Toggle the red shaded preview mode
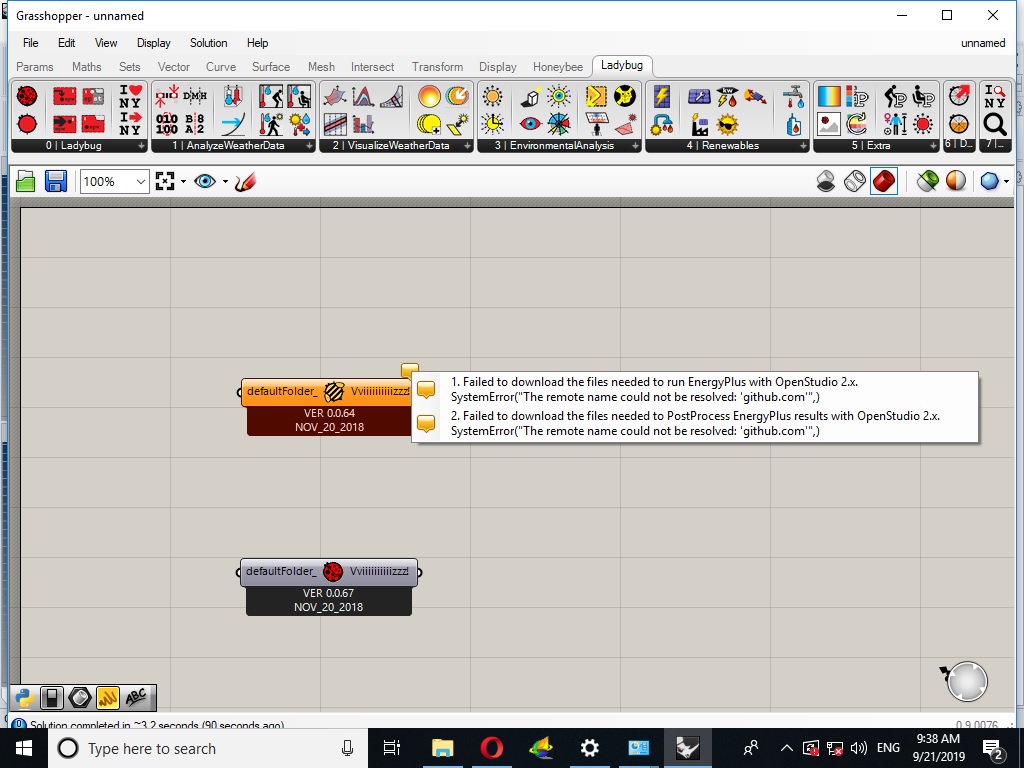The width and height of the screenshot is (1024, 768). [884, 181]
